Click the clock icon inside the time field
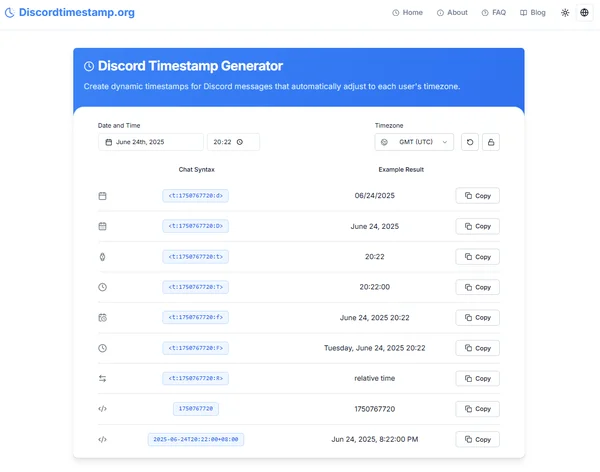The width and height of the screenshot is (600, 472). 240,142
